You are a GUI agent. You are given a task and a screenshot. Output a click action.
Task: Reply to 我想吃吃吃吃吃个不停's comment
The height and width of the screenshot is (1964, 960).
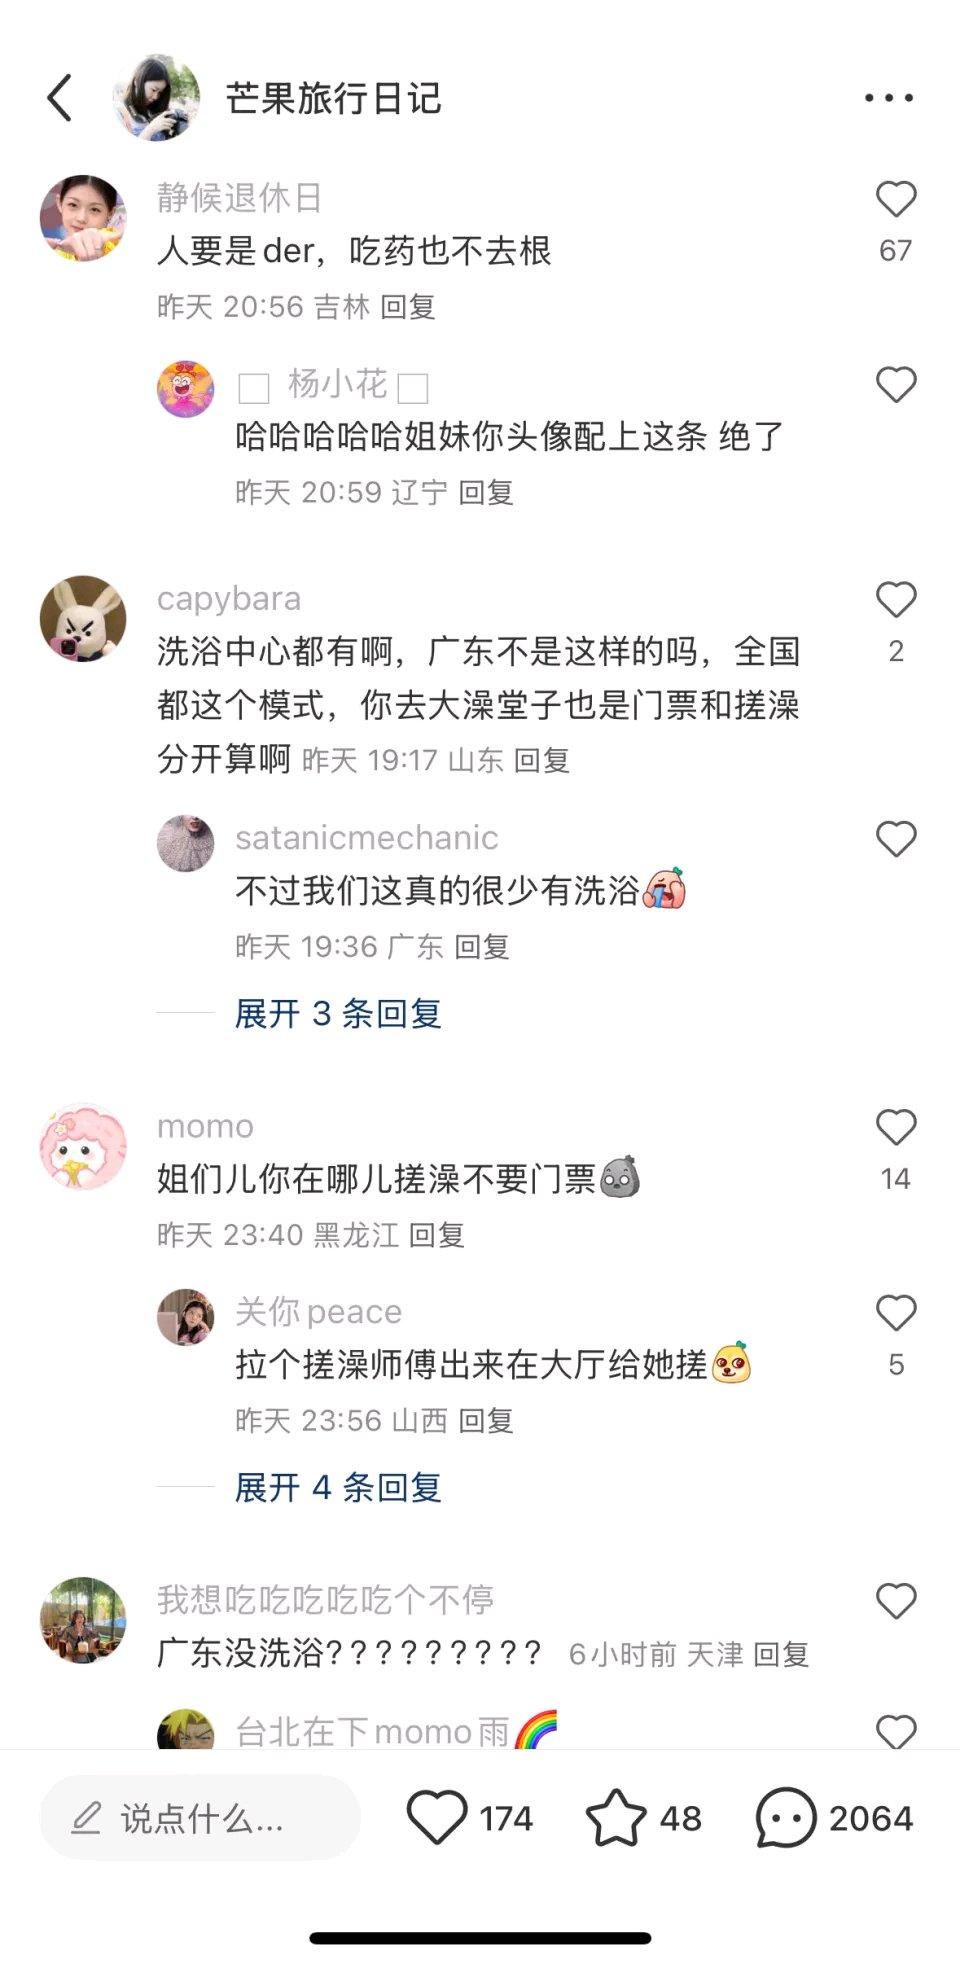click(781, 1654)
